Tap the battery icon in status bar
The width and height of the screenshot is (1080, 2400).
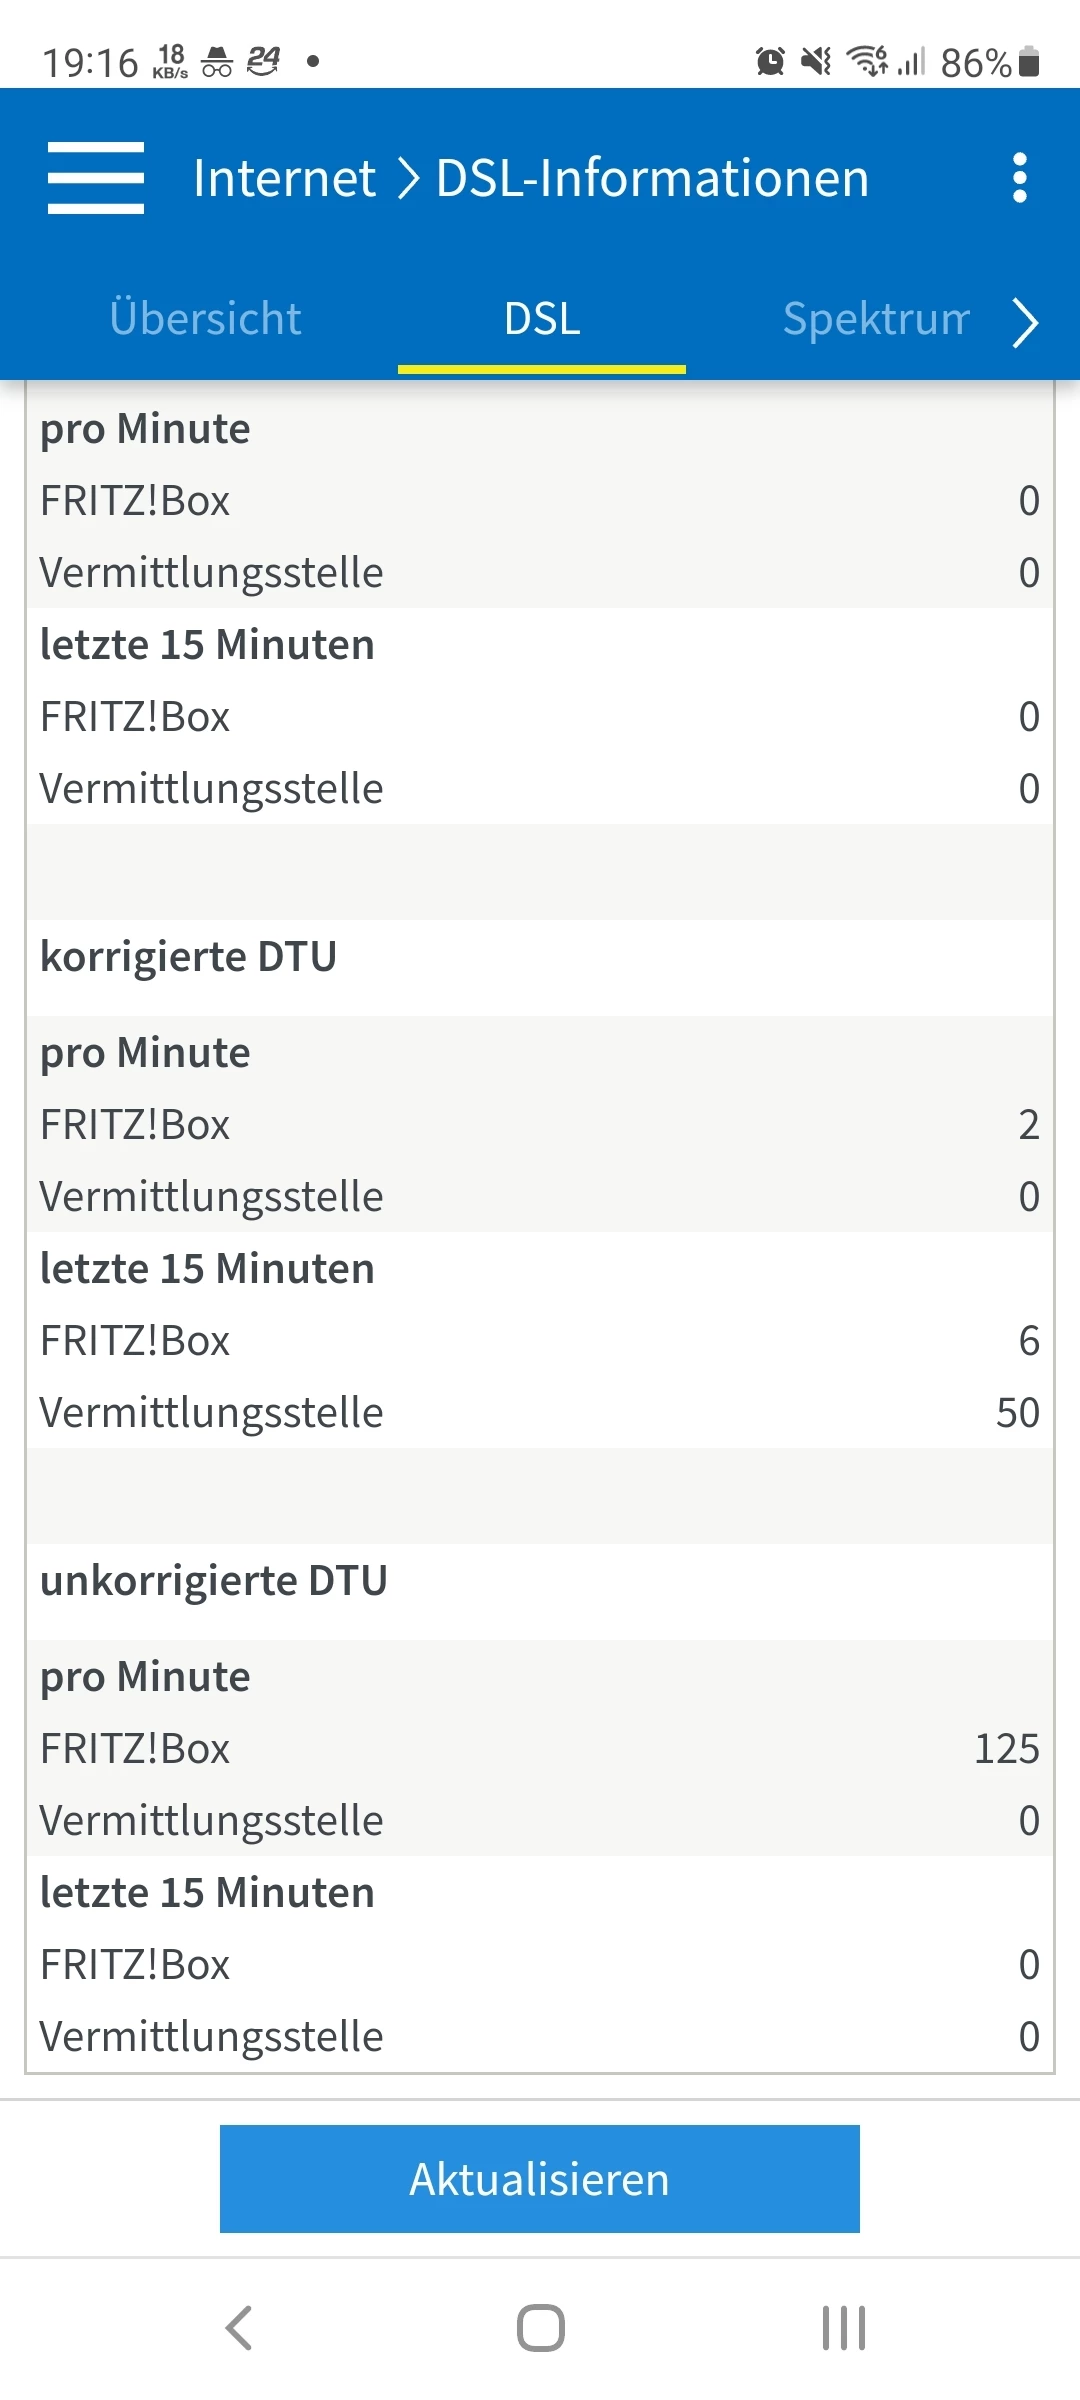pos(1029,62)
